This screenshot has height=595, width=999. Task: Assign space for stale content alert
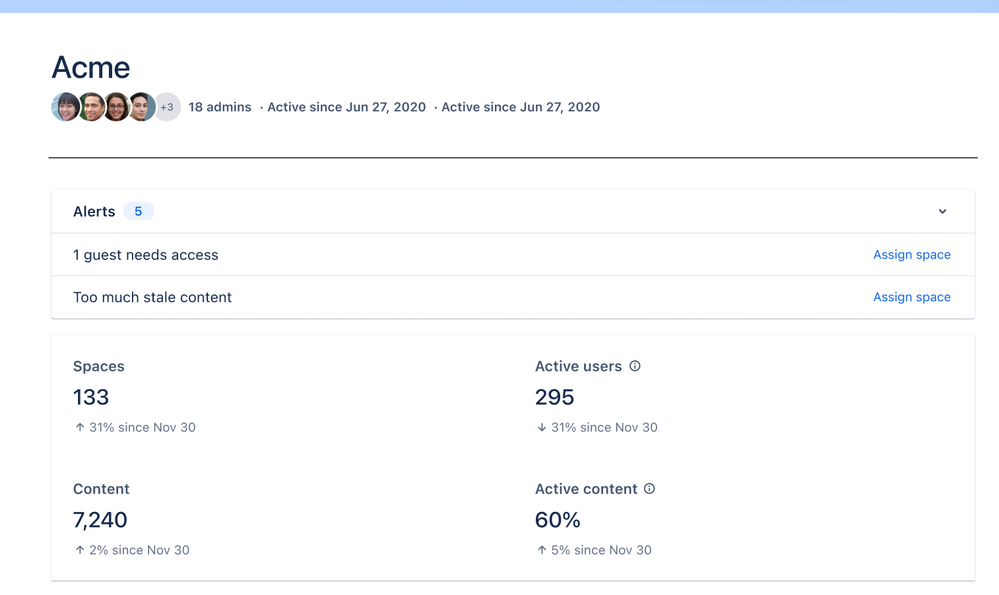point(912,298)
